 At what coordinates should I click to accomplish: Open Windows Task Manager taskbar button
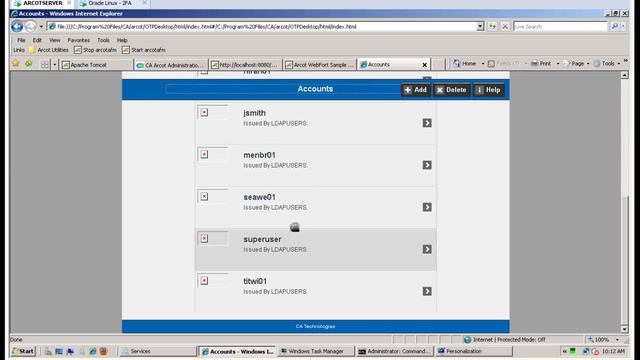click(317, 351)
